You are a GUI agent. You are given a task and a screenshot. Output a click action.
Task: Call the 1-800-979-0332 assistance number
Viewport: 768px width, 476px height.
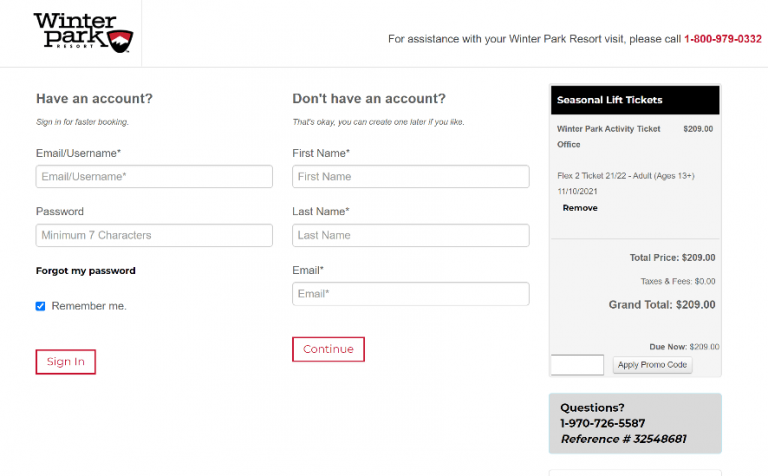(723, 39)
